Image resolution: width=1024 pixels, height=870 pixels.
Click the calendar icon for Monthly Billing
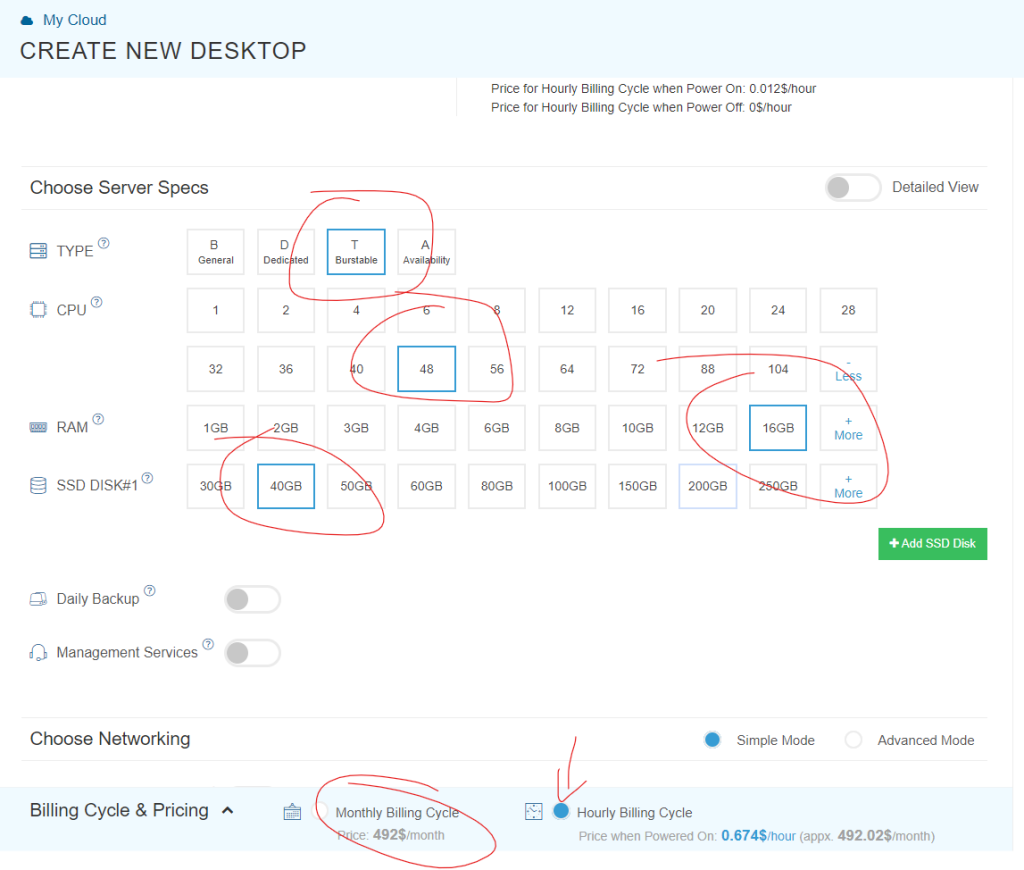(x=292, y=812)
